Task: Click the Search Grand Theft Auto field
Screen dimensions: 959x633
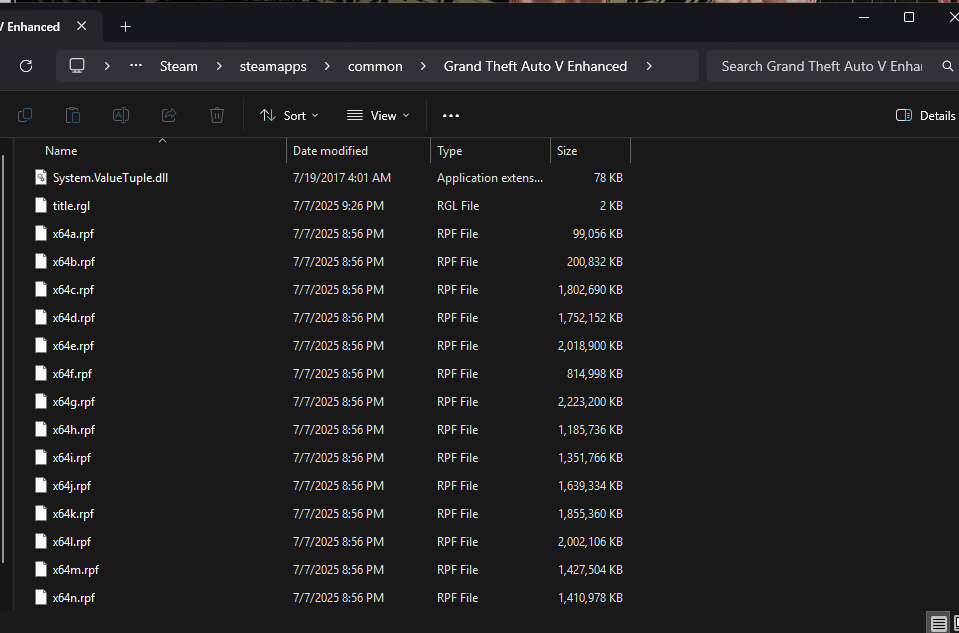Action: 820,66
